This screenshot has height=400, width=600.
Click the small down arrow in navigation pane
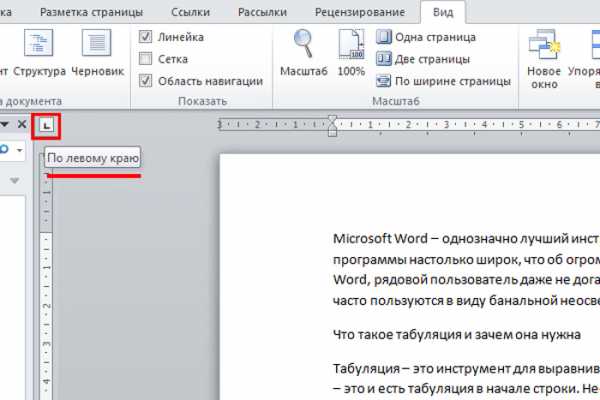pos(15,180)
